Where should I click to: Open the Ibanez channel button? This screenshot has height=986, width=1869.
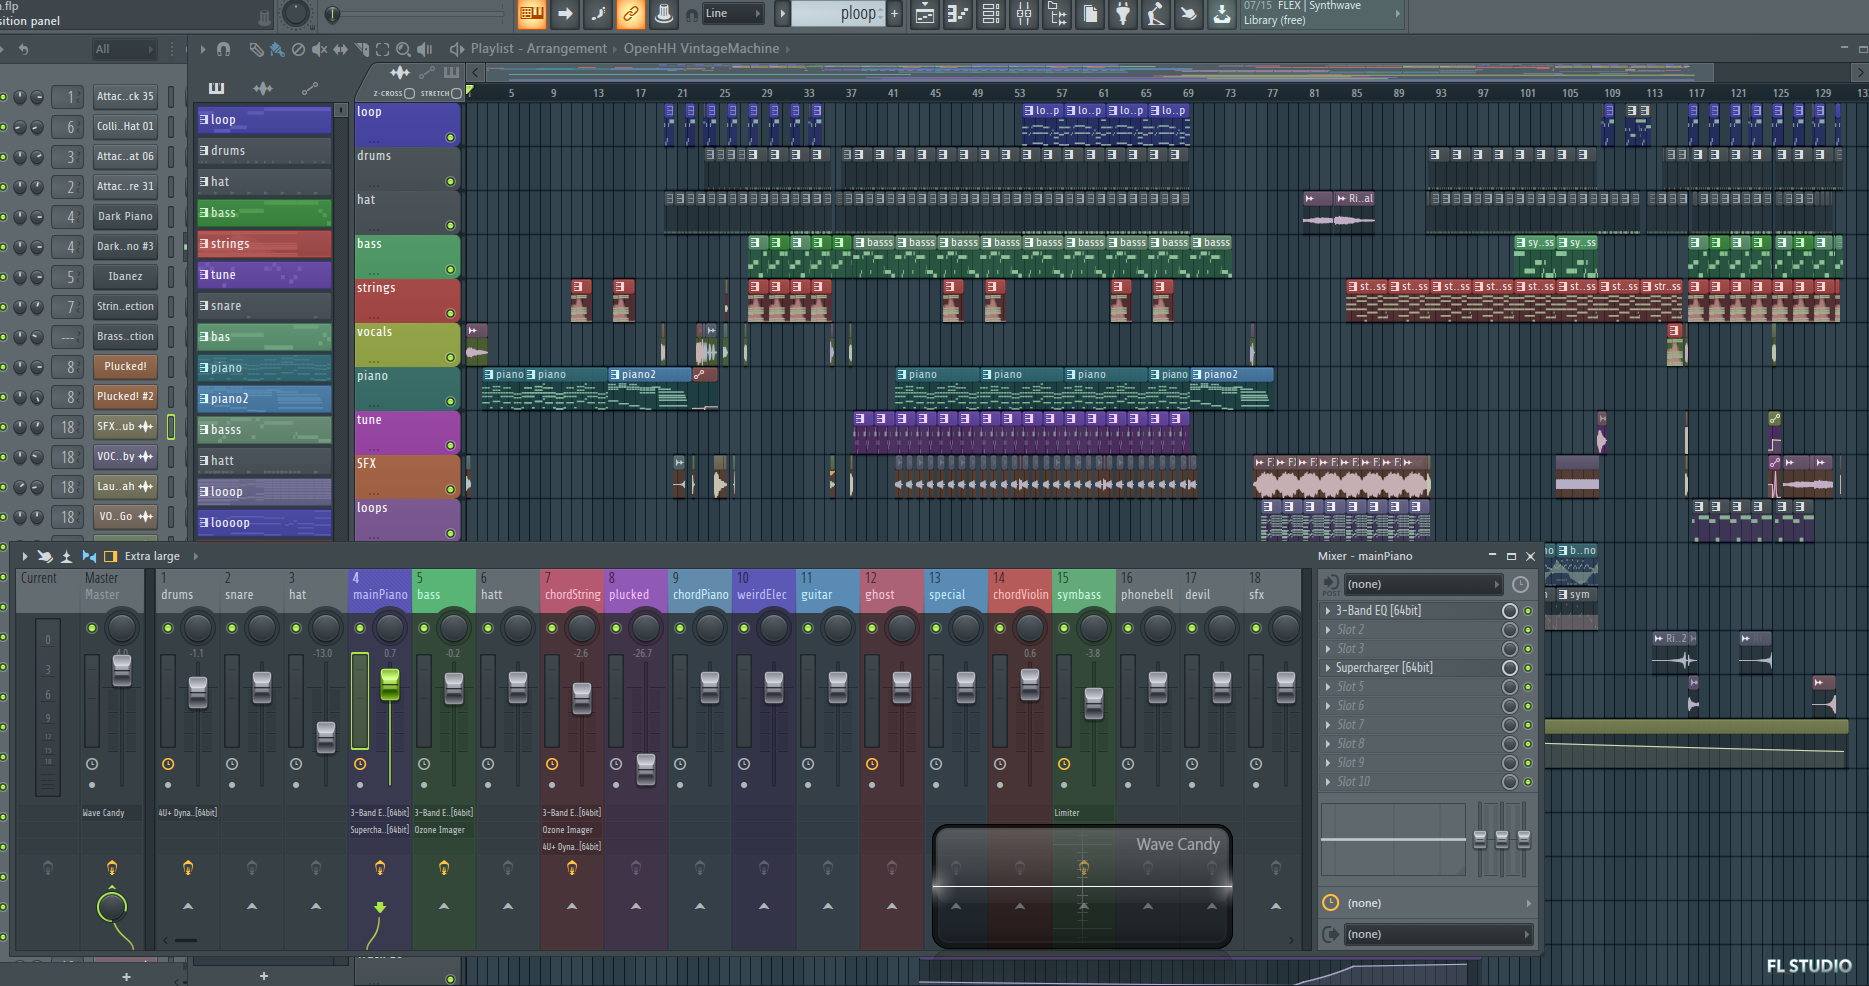click(125, 276)
